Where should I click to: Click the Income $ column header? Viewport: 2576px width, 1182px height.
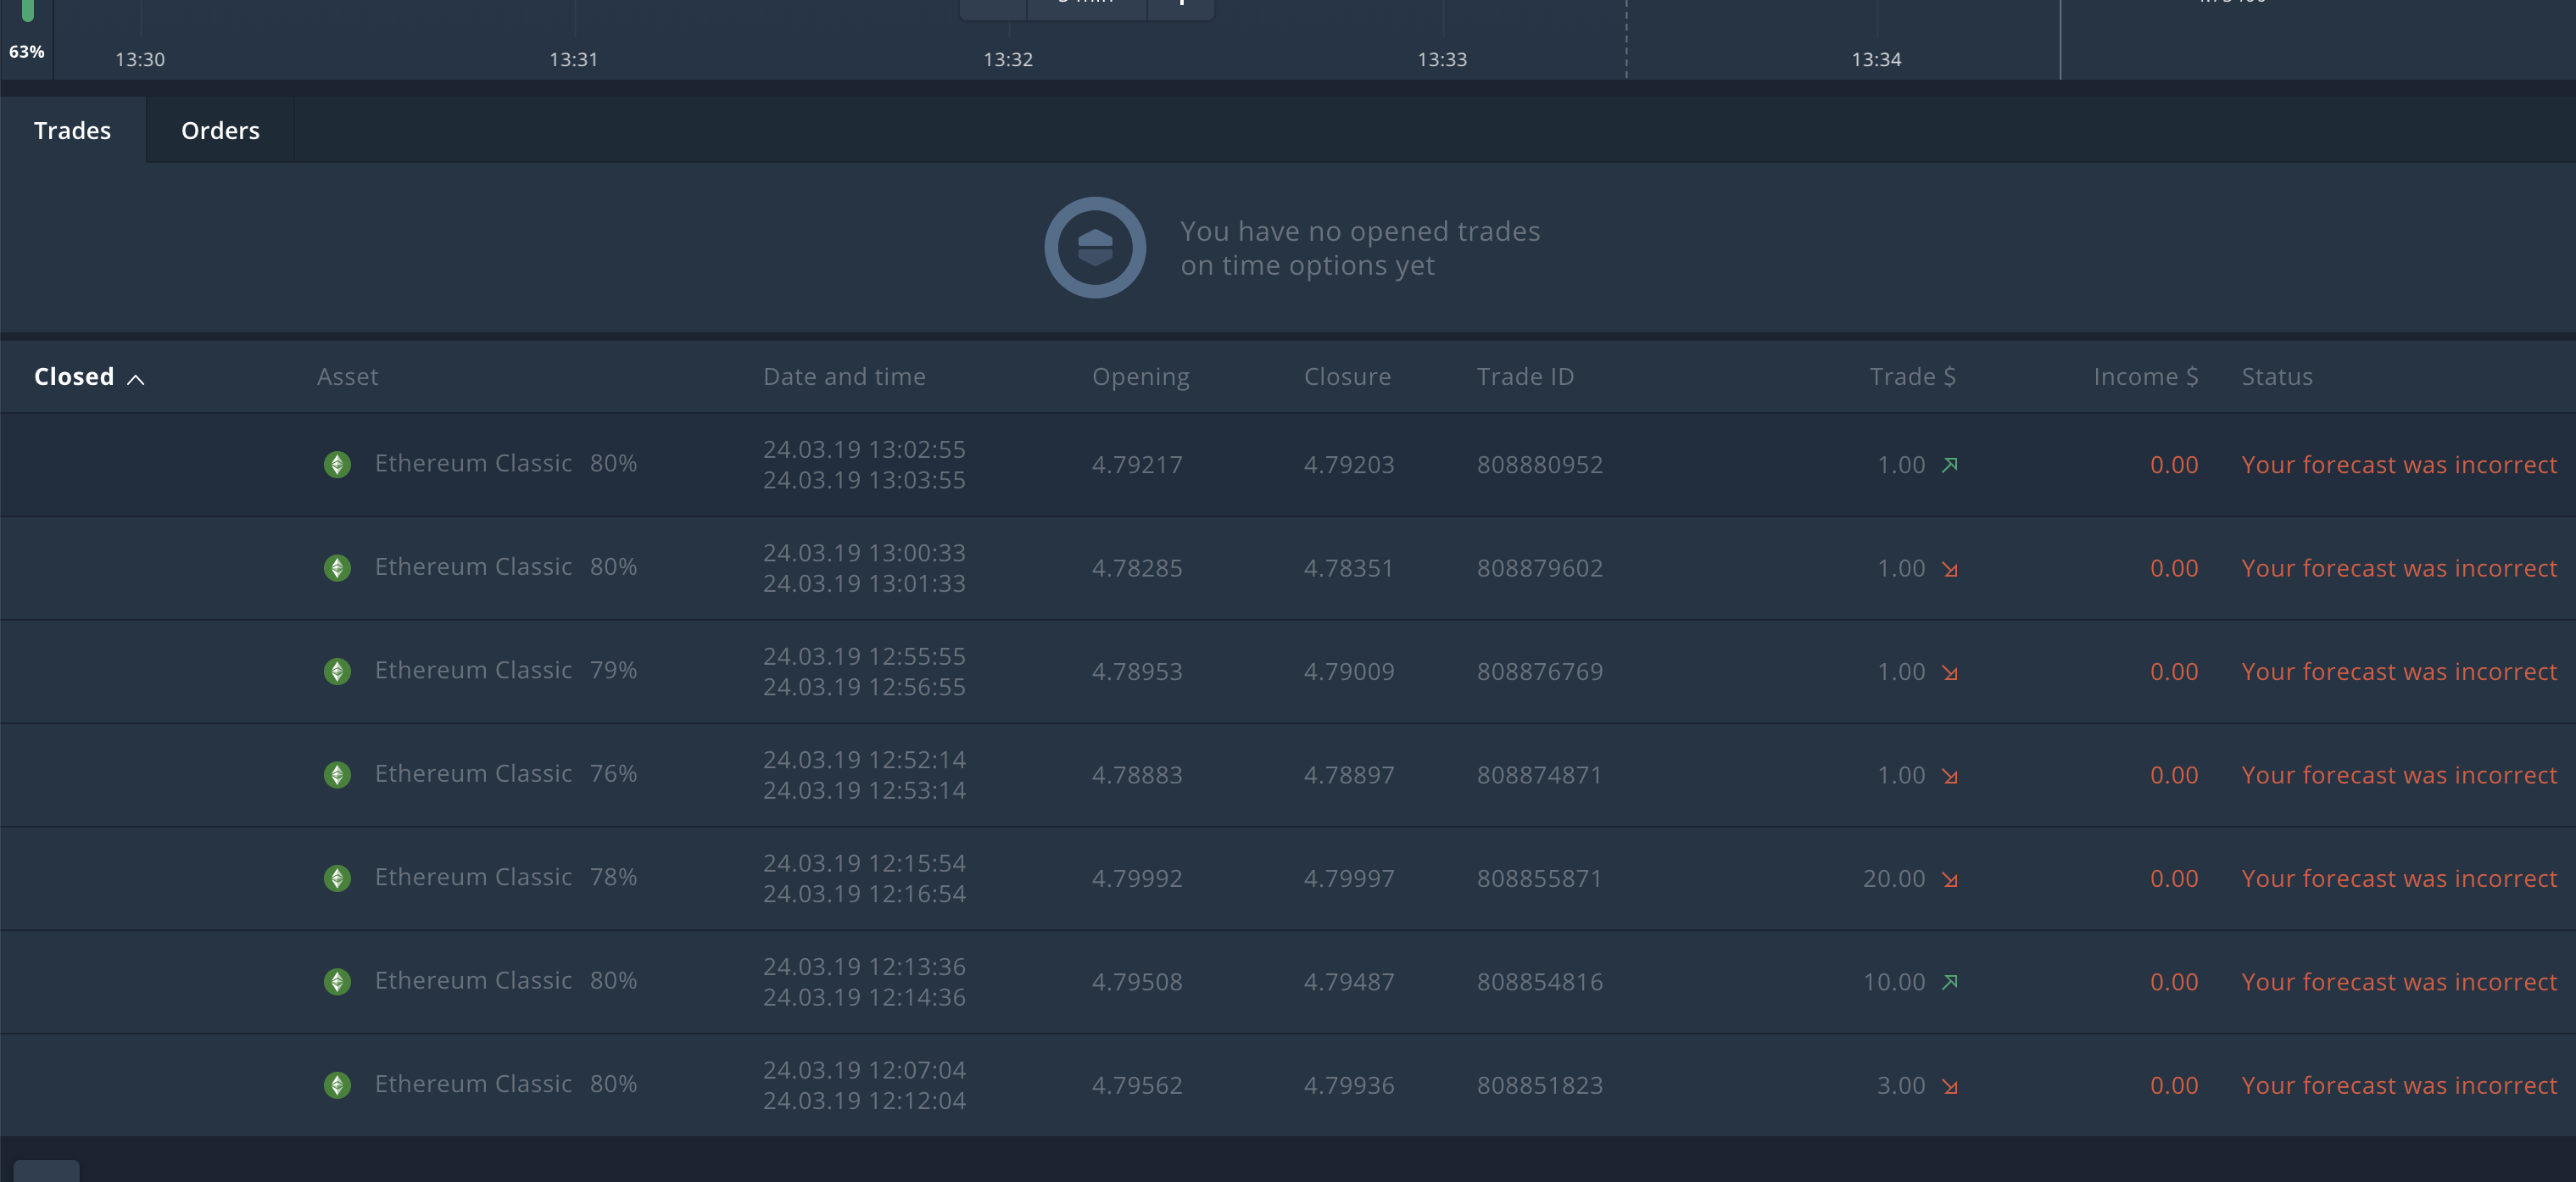pyautogui.click(x=2145, y=377)
